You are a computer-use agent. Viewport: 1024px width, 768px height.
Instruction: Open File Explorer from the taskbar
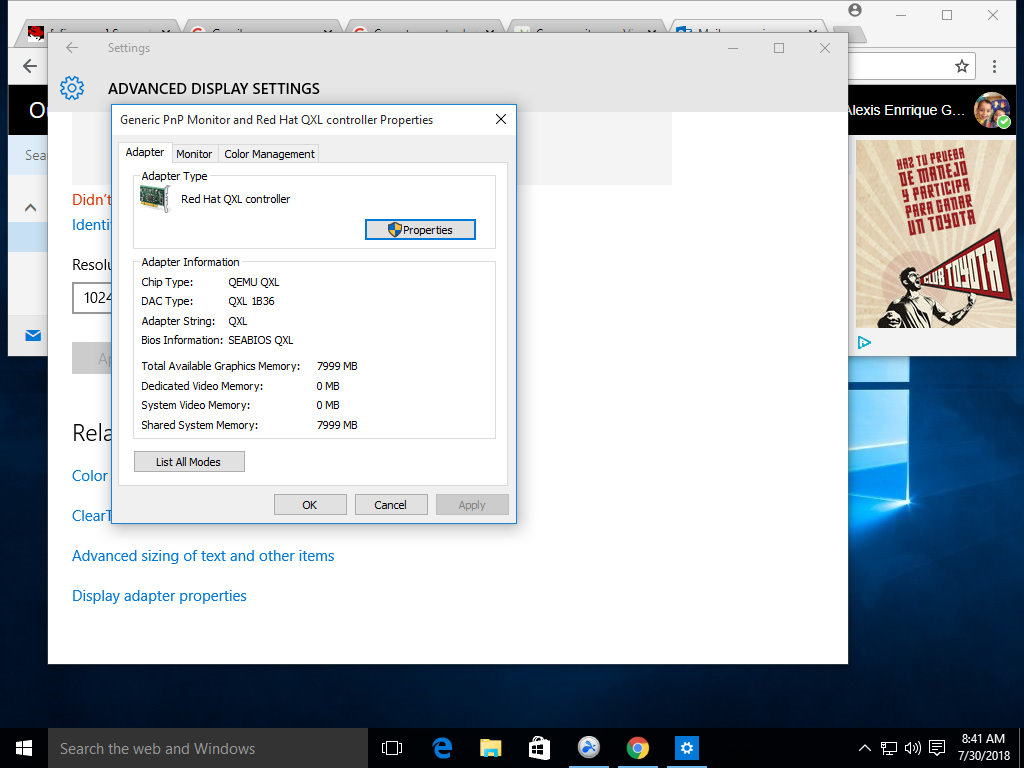click(490, 748)
